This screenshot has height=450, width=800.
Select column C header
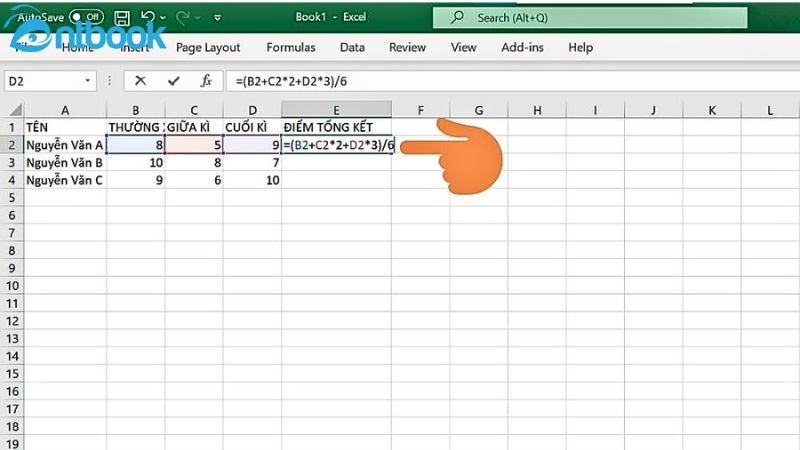tap(194, 110)
